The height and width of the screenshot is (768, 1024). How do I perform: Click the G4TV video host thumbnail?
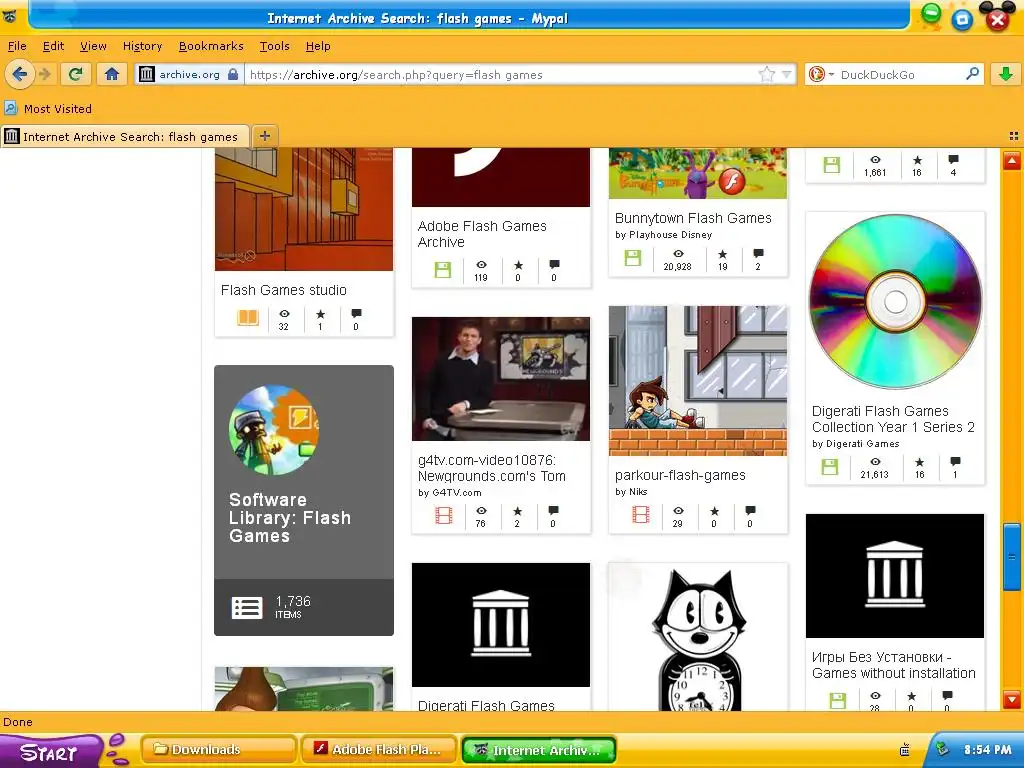501,379
